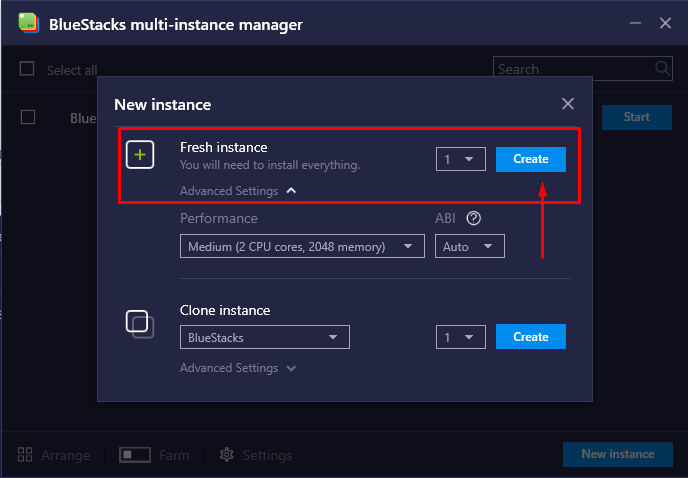688x478 pixels.
Task: Click the 'Fresh instance' heading text
Action: coord(223,147)
